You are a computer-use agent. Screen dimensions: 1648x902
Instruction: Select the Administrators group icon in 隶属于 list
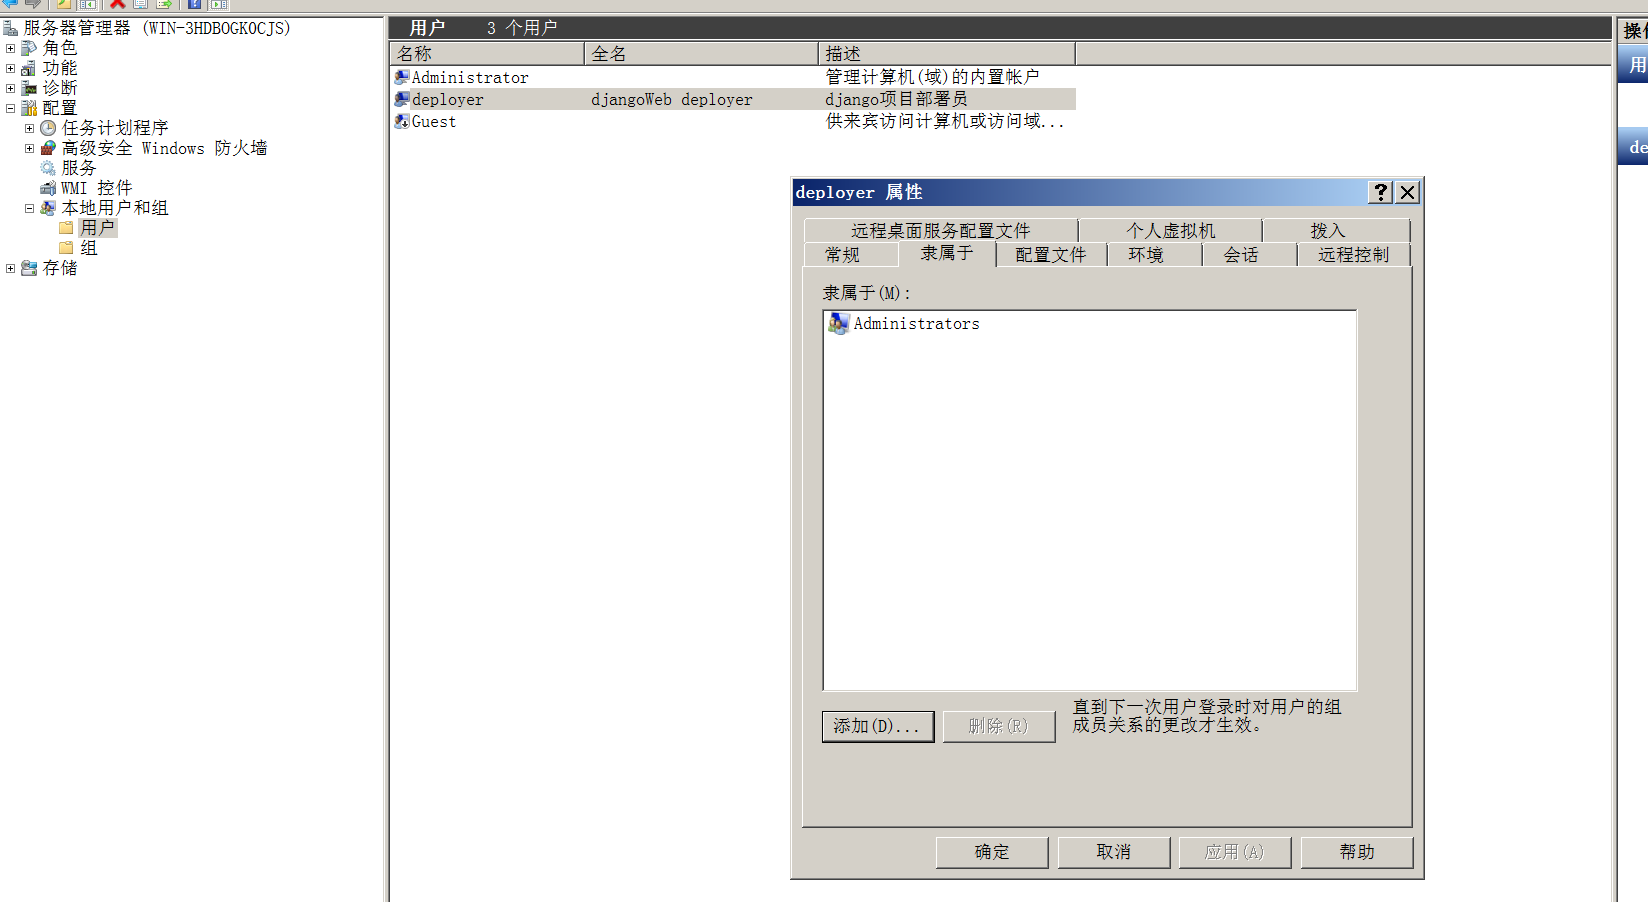click(x=838, y=323)
